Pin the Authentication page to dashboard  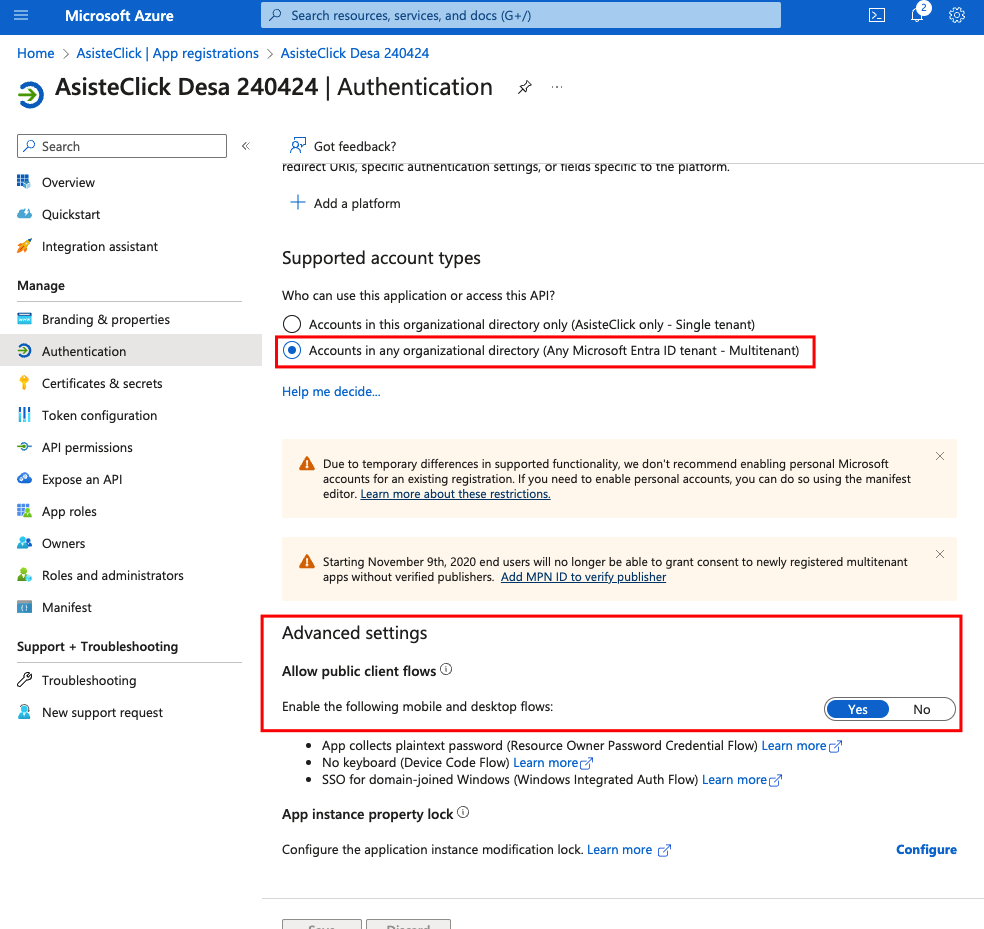(524, 87)
